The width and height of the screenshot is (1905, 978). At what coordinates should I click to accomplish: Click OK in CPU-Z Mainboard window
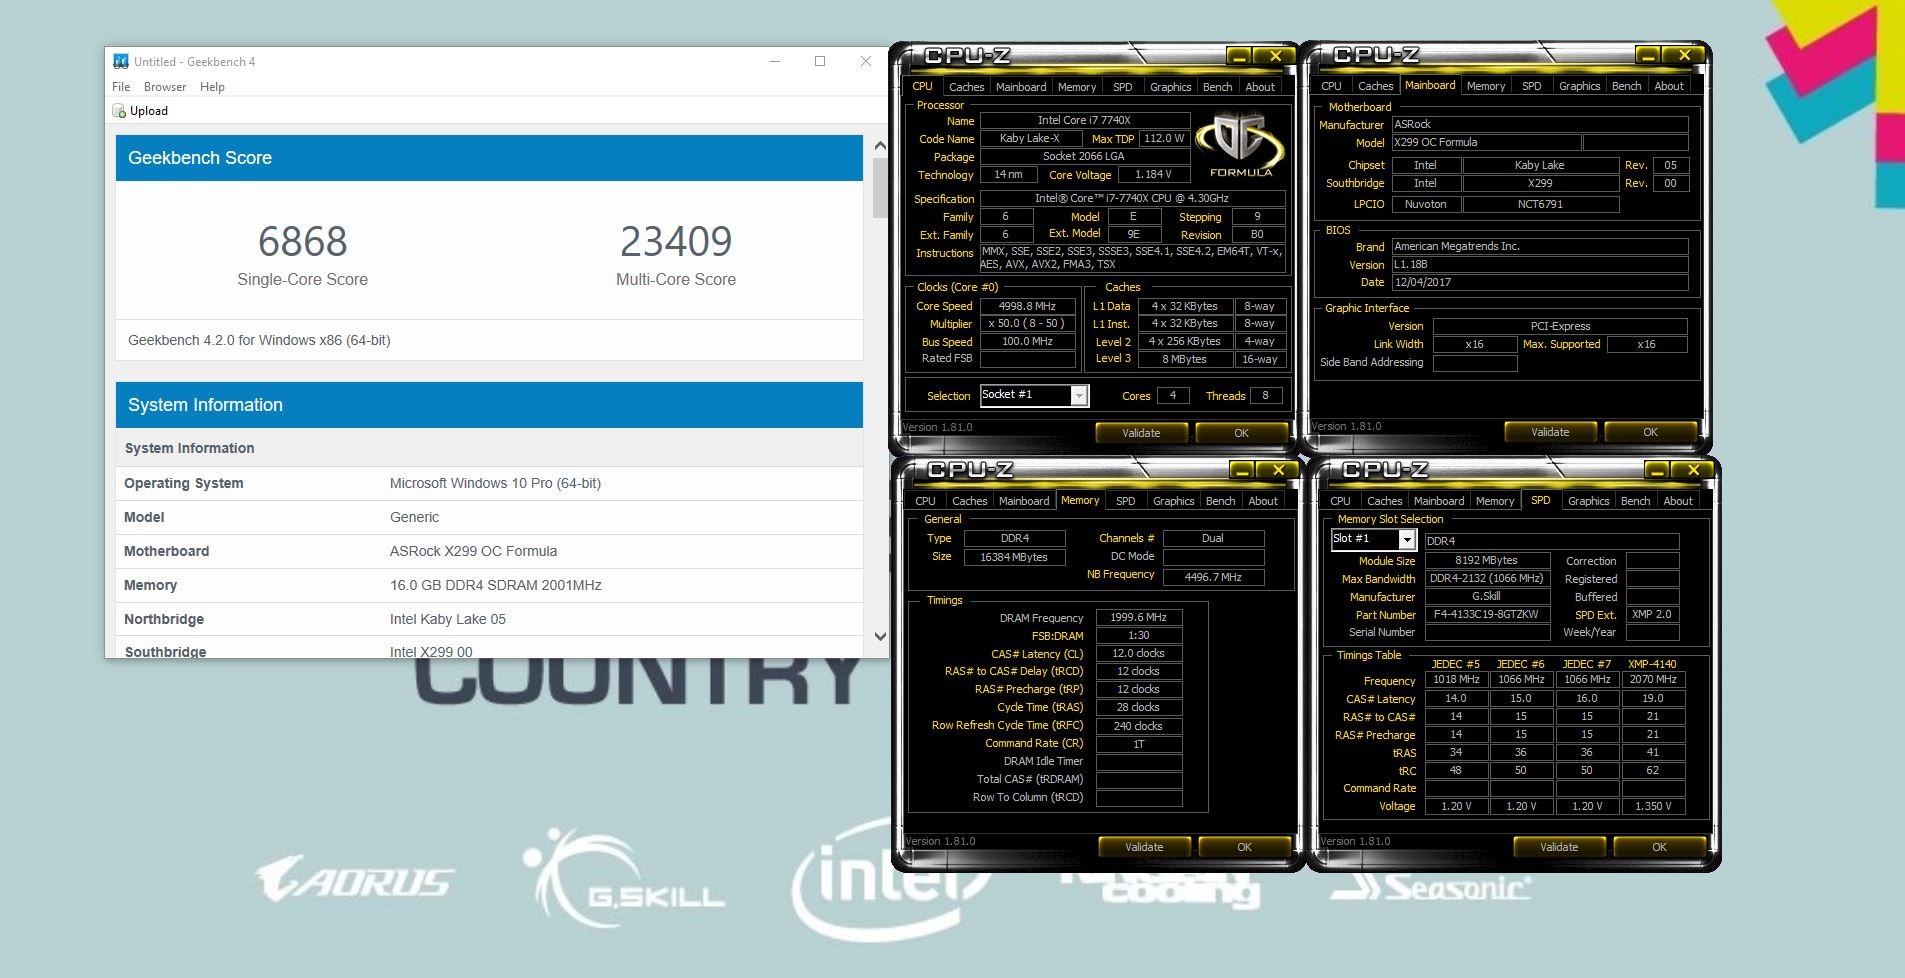pos(1650,432)
